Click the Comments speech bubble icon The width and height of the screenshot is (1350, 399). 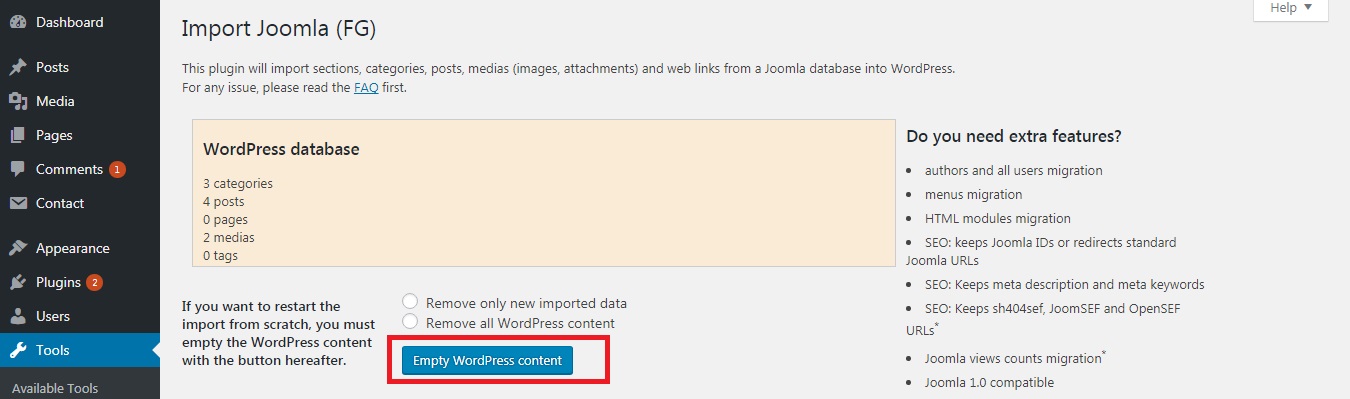coord(18,169)
